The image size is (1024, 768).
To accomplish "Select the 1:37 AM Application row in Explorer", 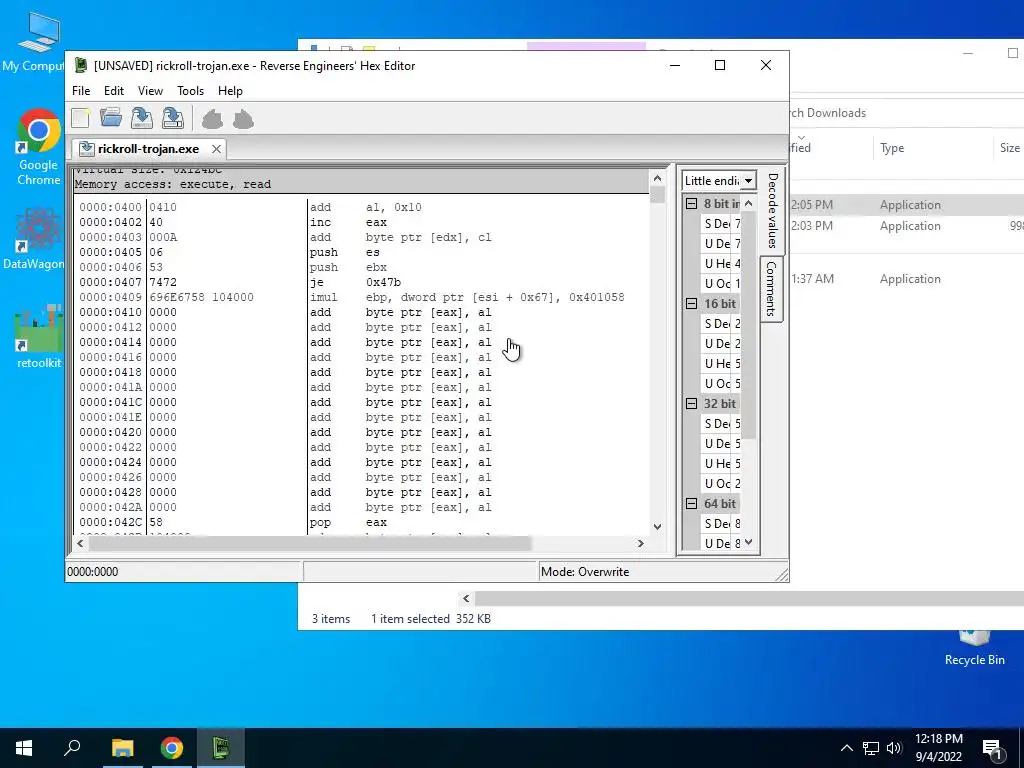I will pyautogui.click(x=906, y=279).
